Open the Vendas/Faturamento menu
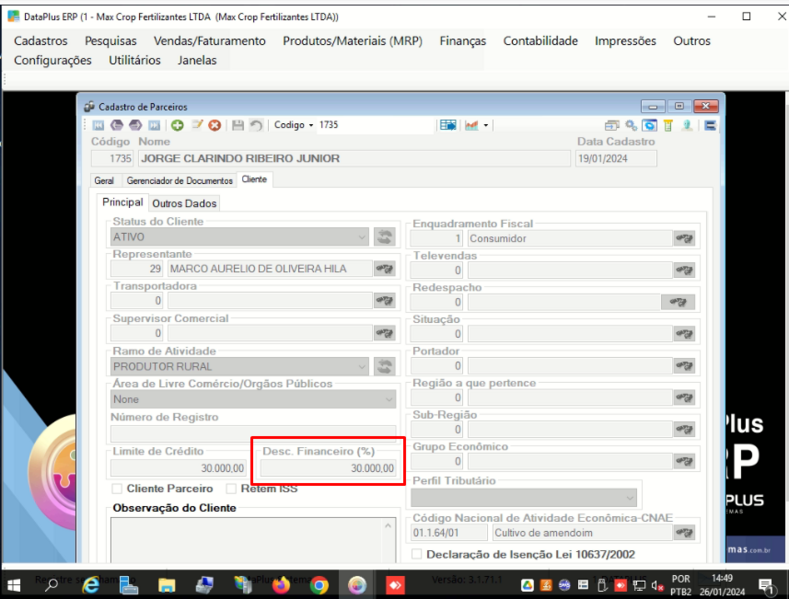 tap(210, 41)
